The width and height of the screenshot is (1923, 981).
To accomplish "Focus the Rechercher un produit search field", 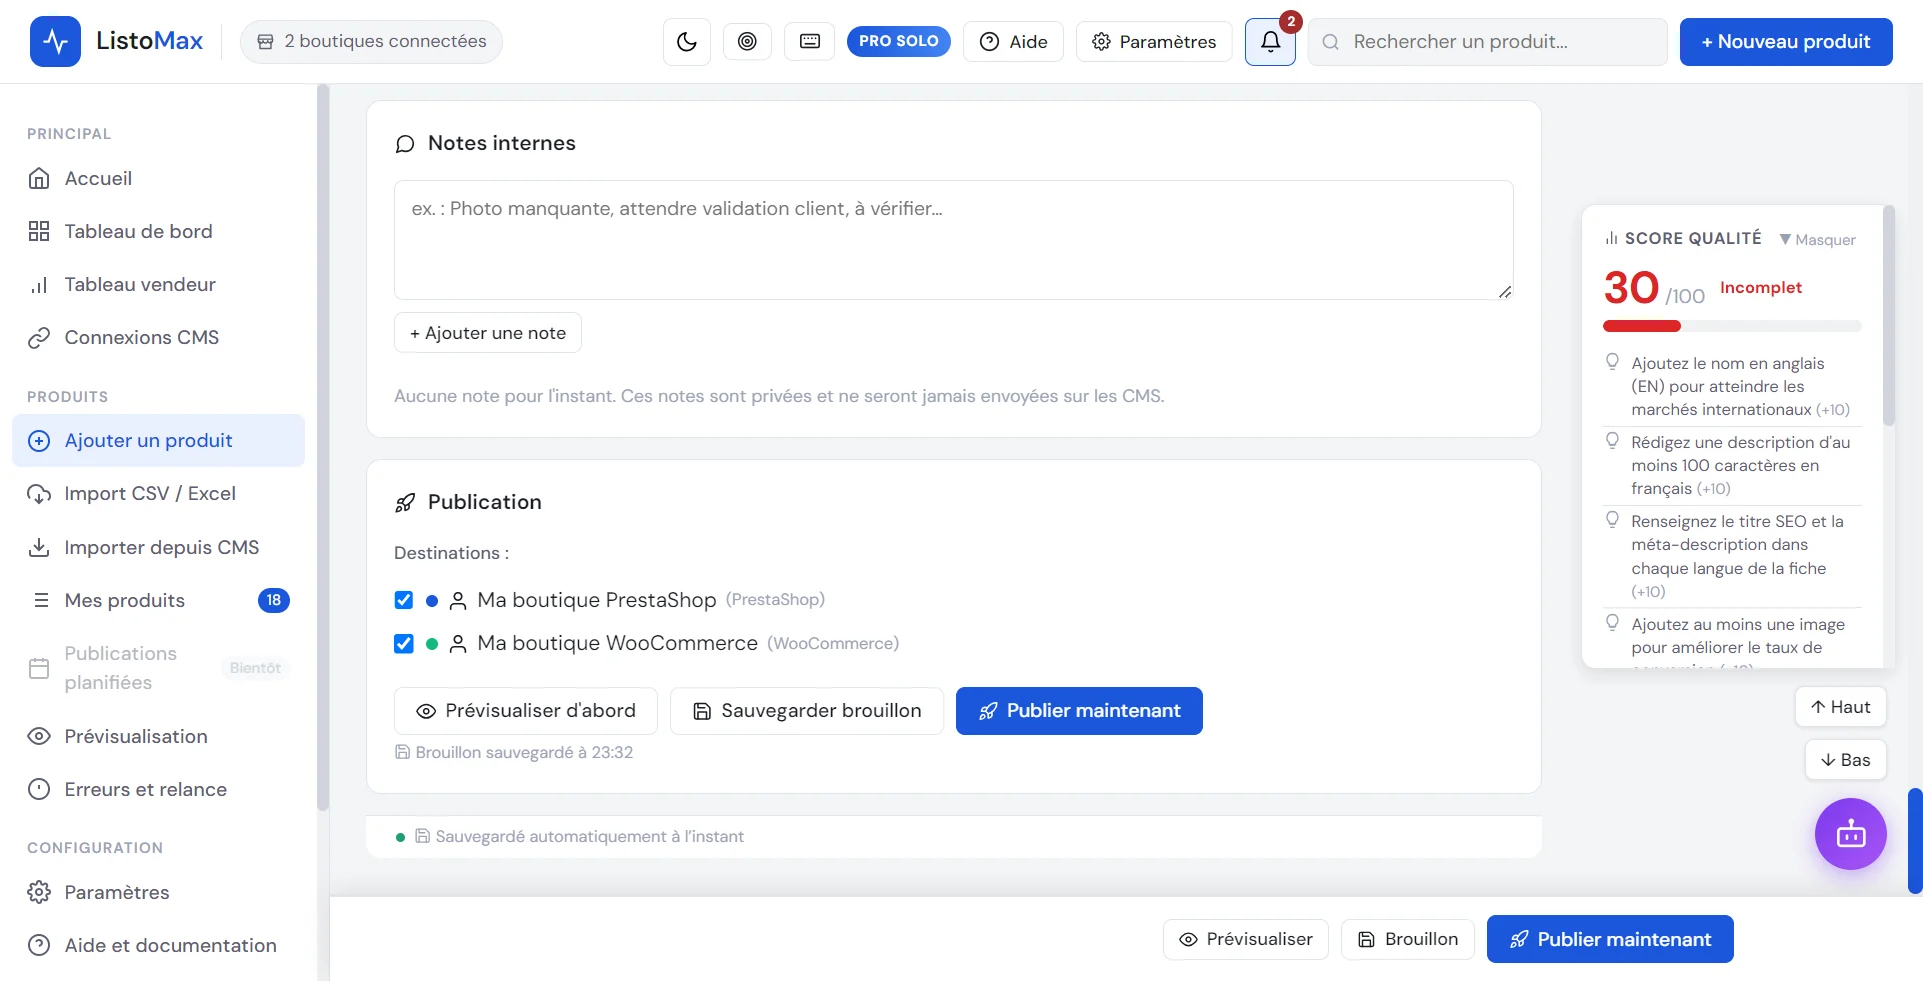I will [1488, 41].
